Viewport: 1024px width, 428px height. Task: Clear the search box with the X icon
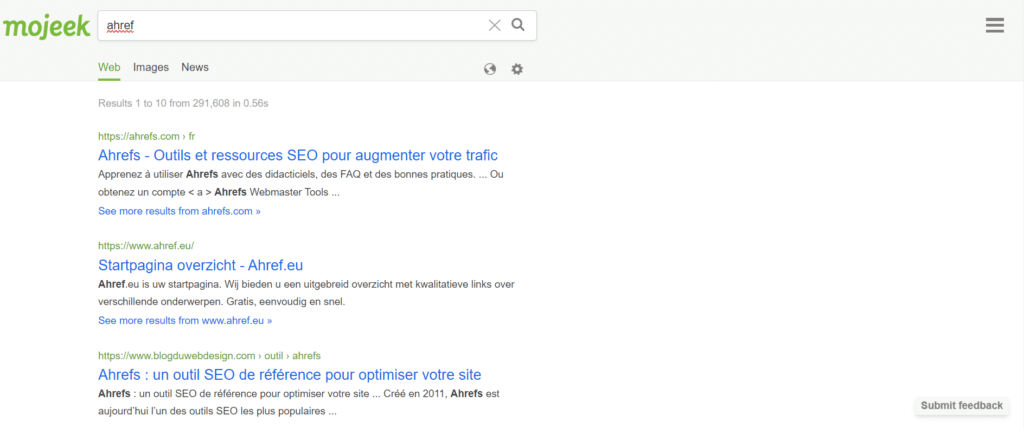tap(494, 25)
